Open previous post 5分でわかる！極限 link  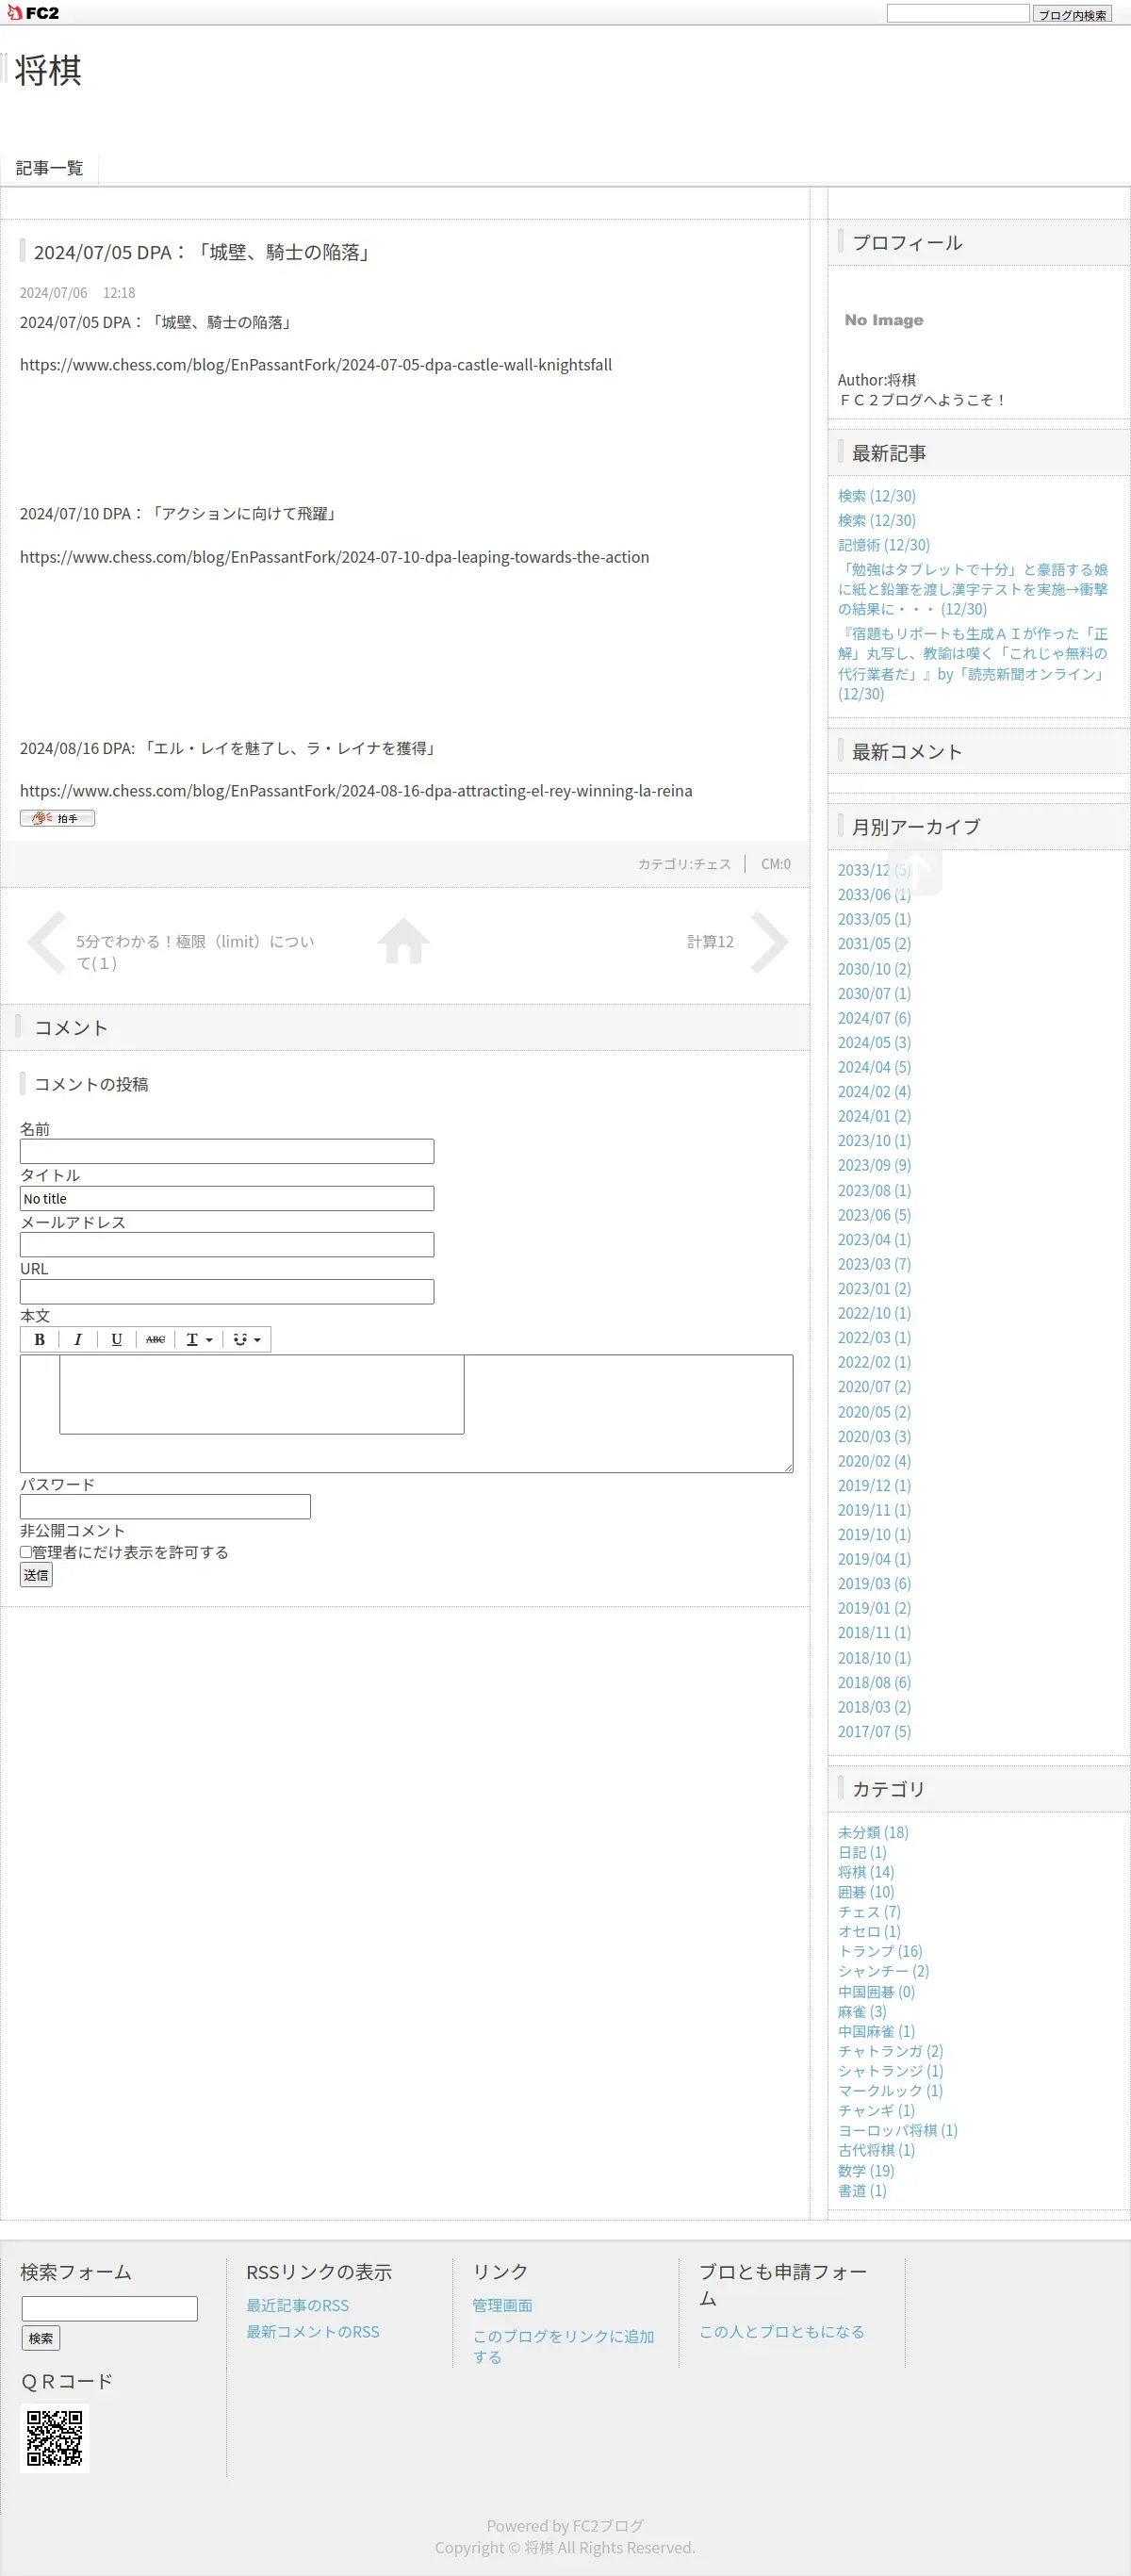coord(195,952)
